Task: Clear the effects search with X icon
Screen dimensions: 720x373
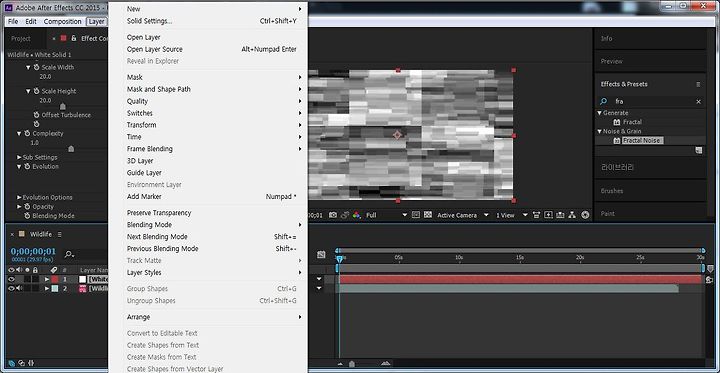Action: tap(698, 102)
